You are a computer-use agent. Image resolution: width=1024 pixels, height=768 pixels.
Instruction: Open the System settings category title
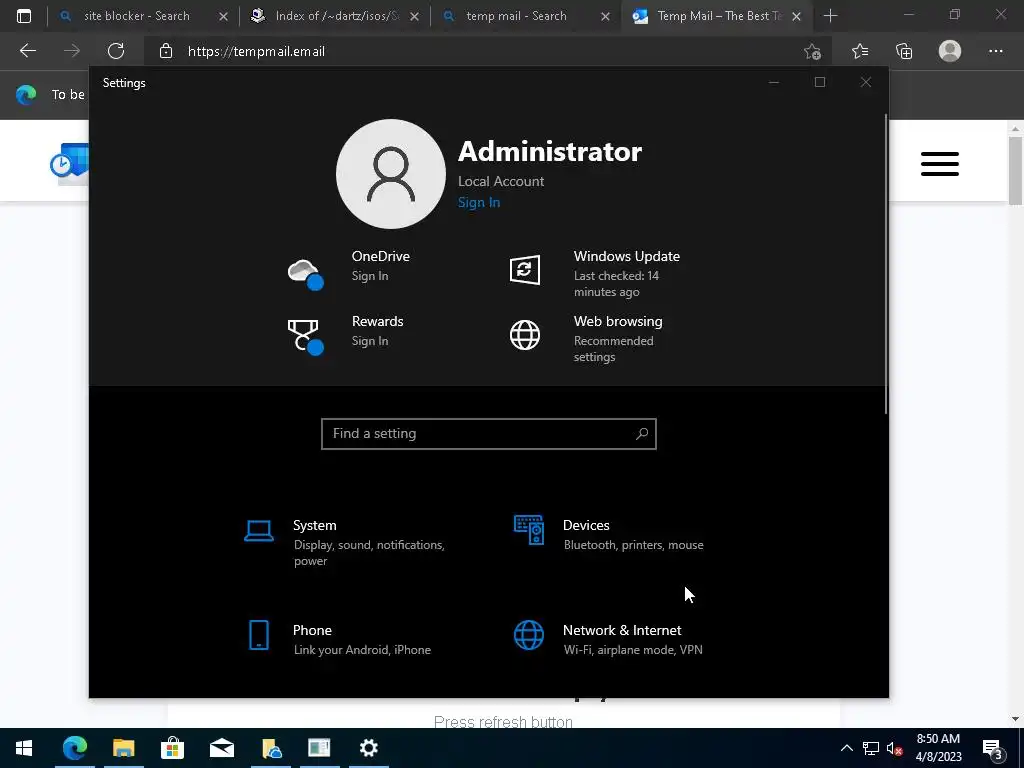[x=315, y=525]
